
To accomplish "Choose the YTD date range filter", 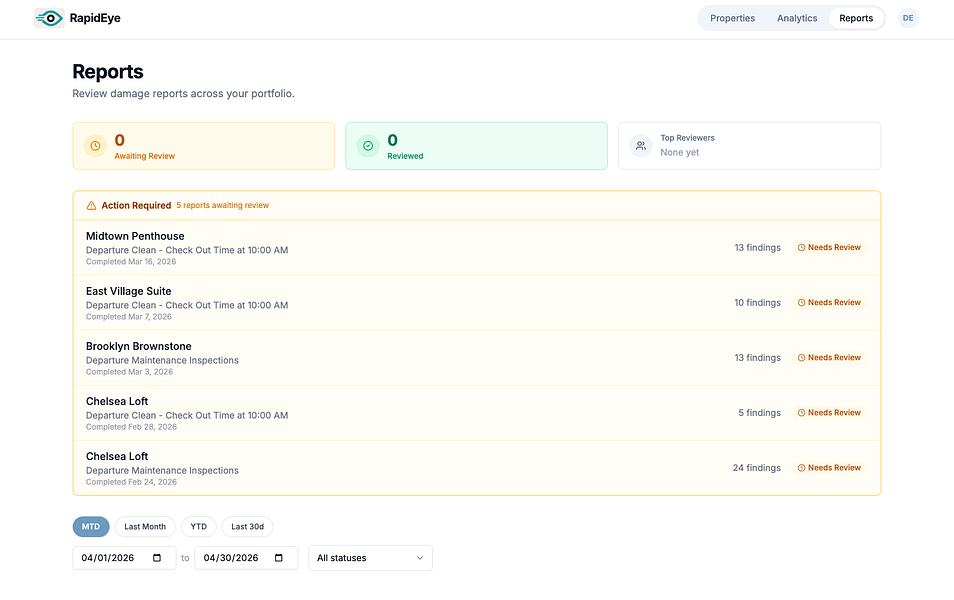I will point(198,527).
